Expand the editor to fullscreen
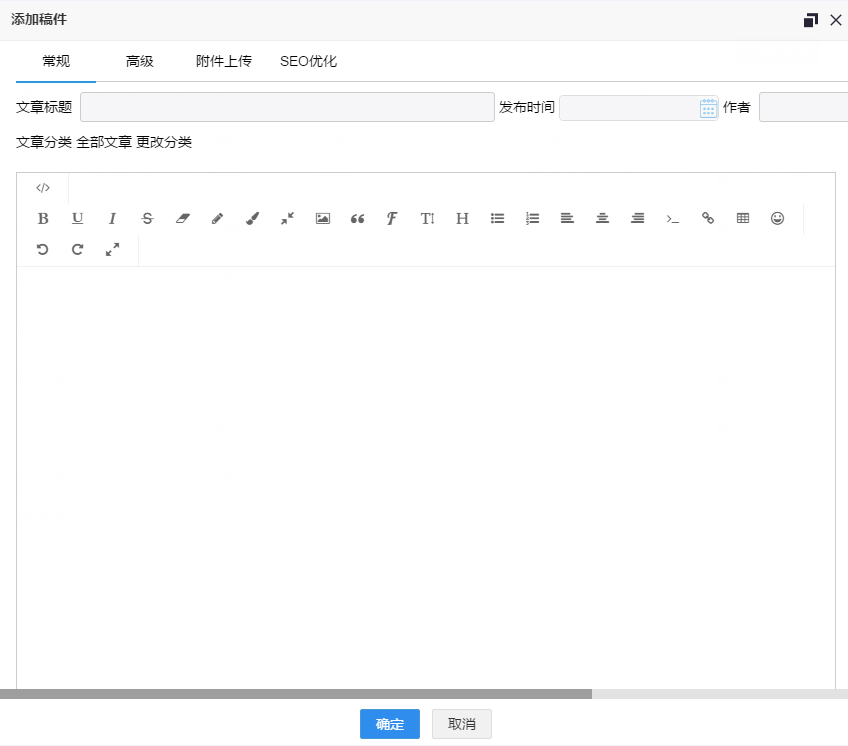 [x=113, y=249]
